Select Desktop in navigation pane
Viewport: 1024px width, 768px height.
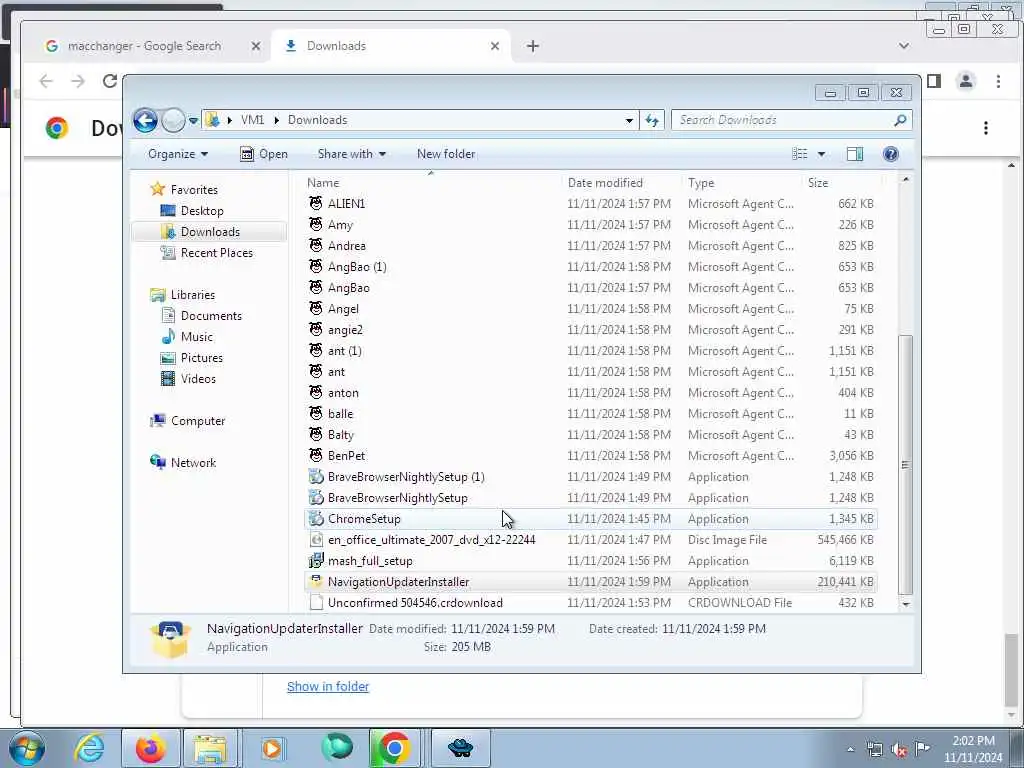pyautogui.click(x=202, y=211)
